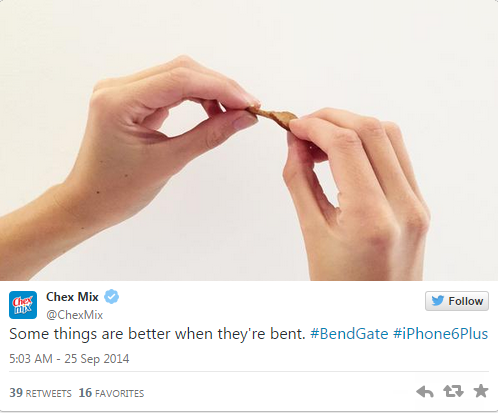Click the reply arrow icon
This screenshot has height=413, width=498.
425,392
